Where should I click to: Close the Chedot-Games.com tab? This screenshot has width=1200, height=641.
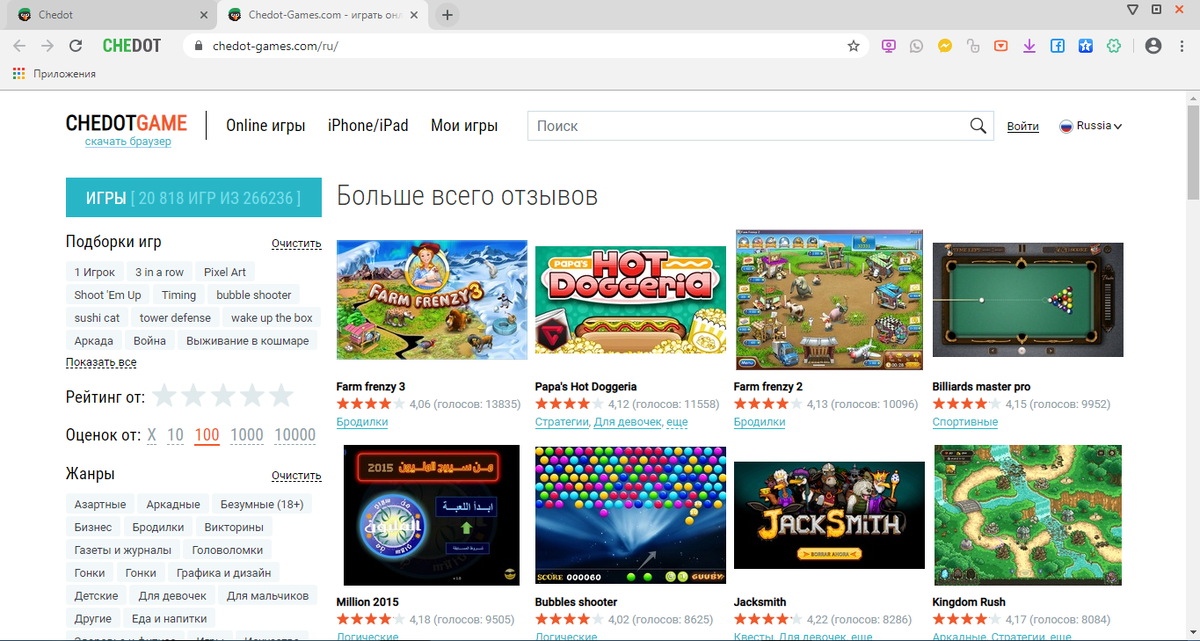coord(414,15)
